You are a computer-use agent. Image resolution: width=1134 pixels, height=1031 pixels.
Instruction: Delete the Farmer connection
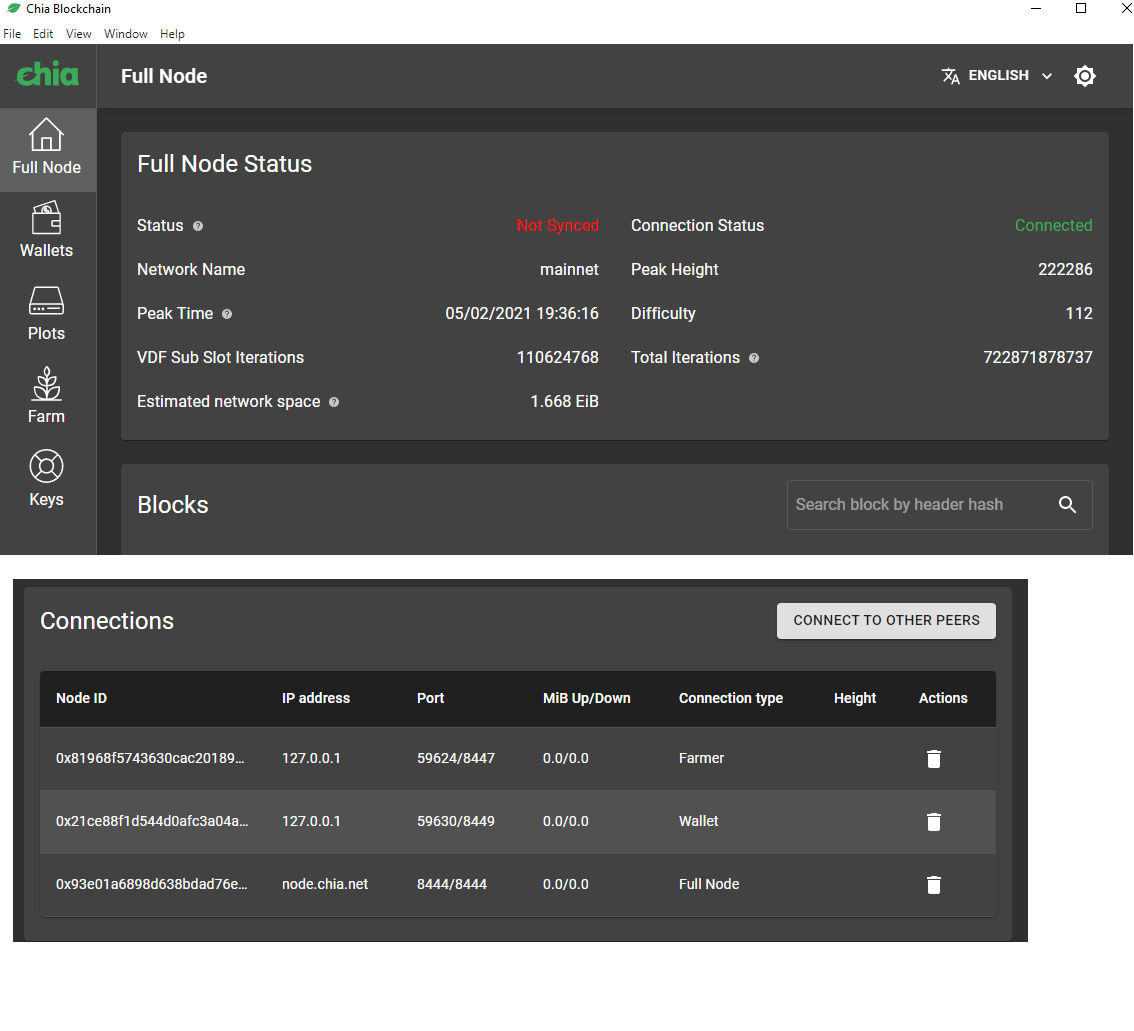point(934,758)
